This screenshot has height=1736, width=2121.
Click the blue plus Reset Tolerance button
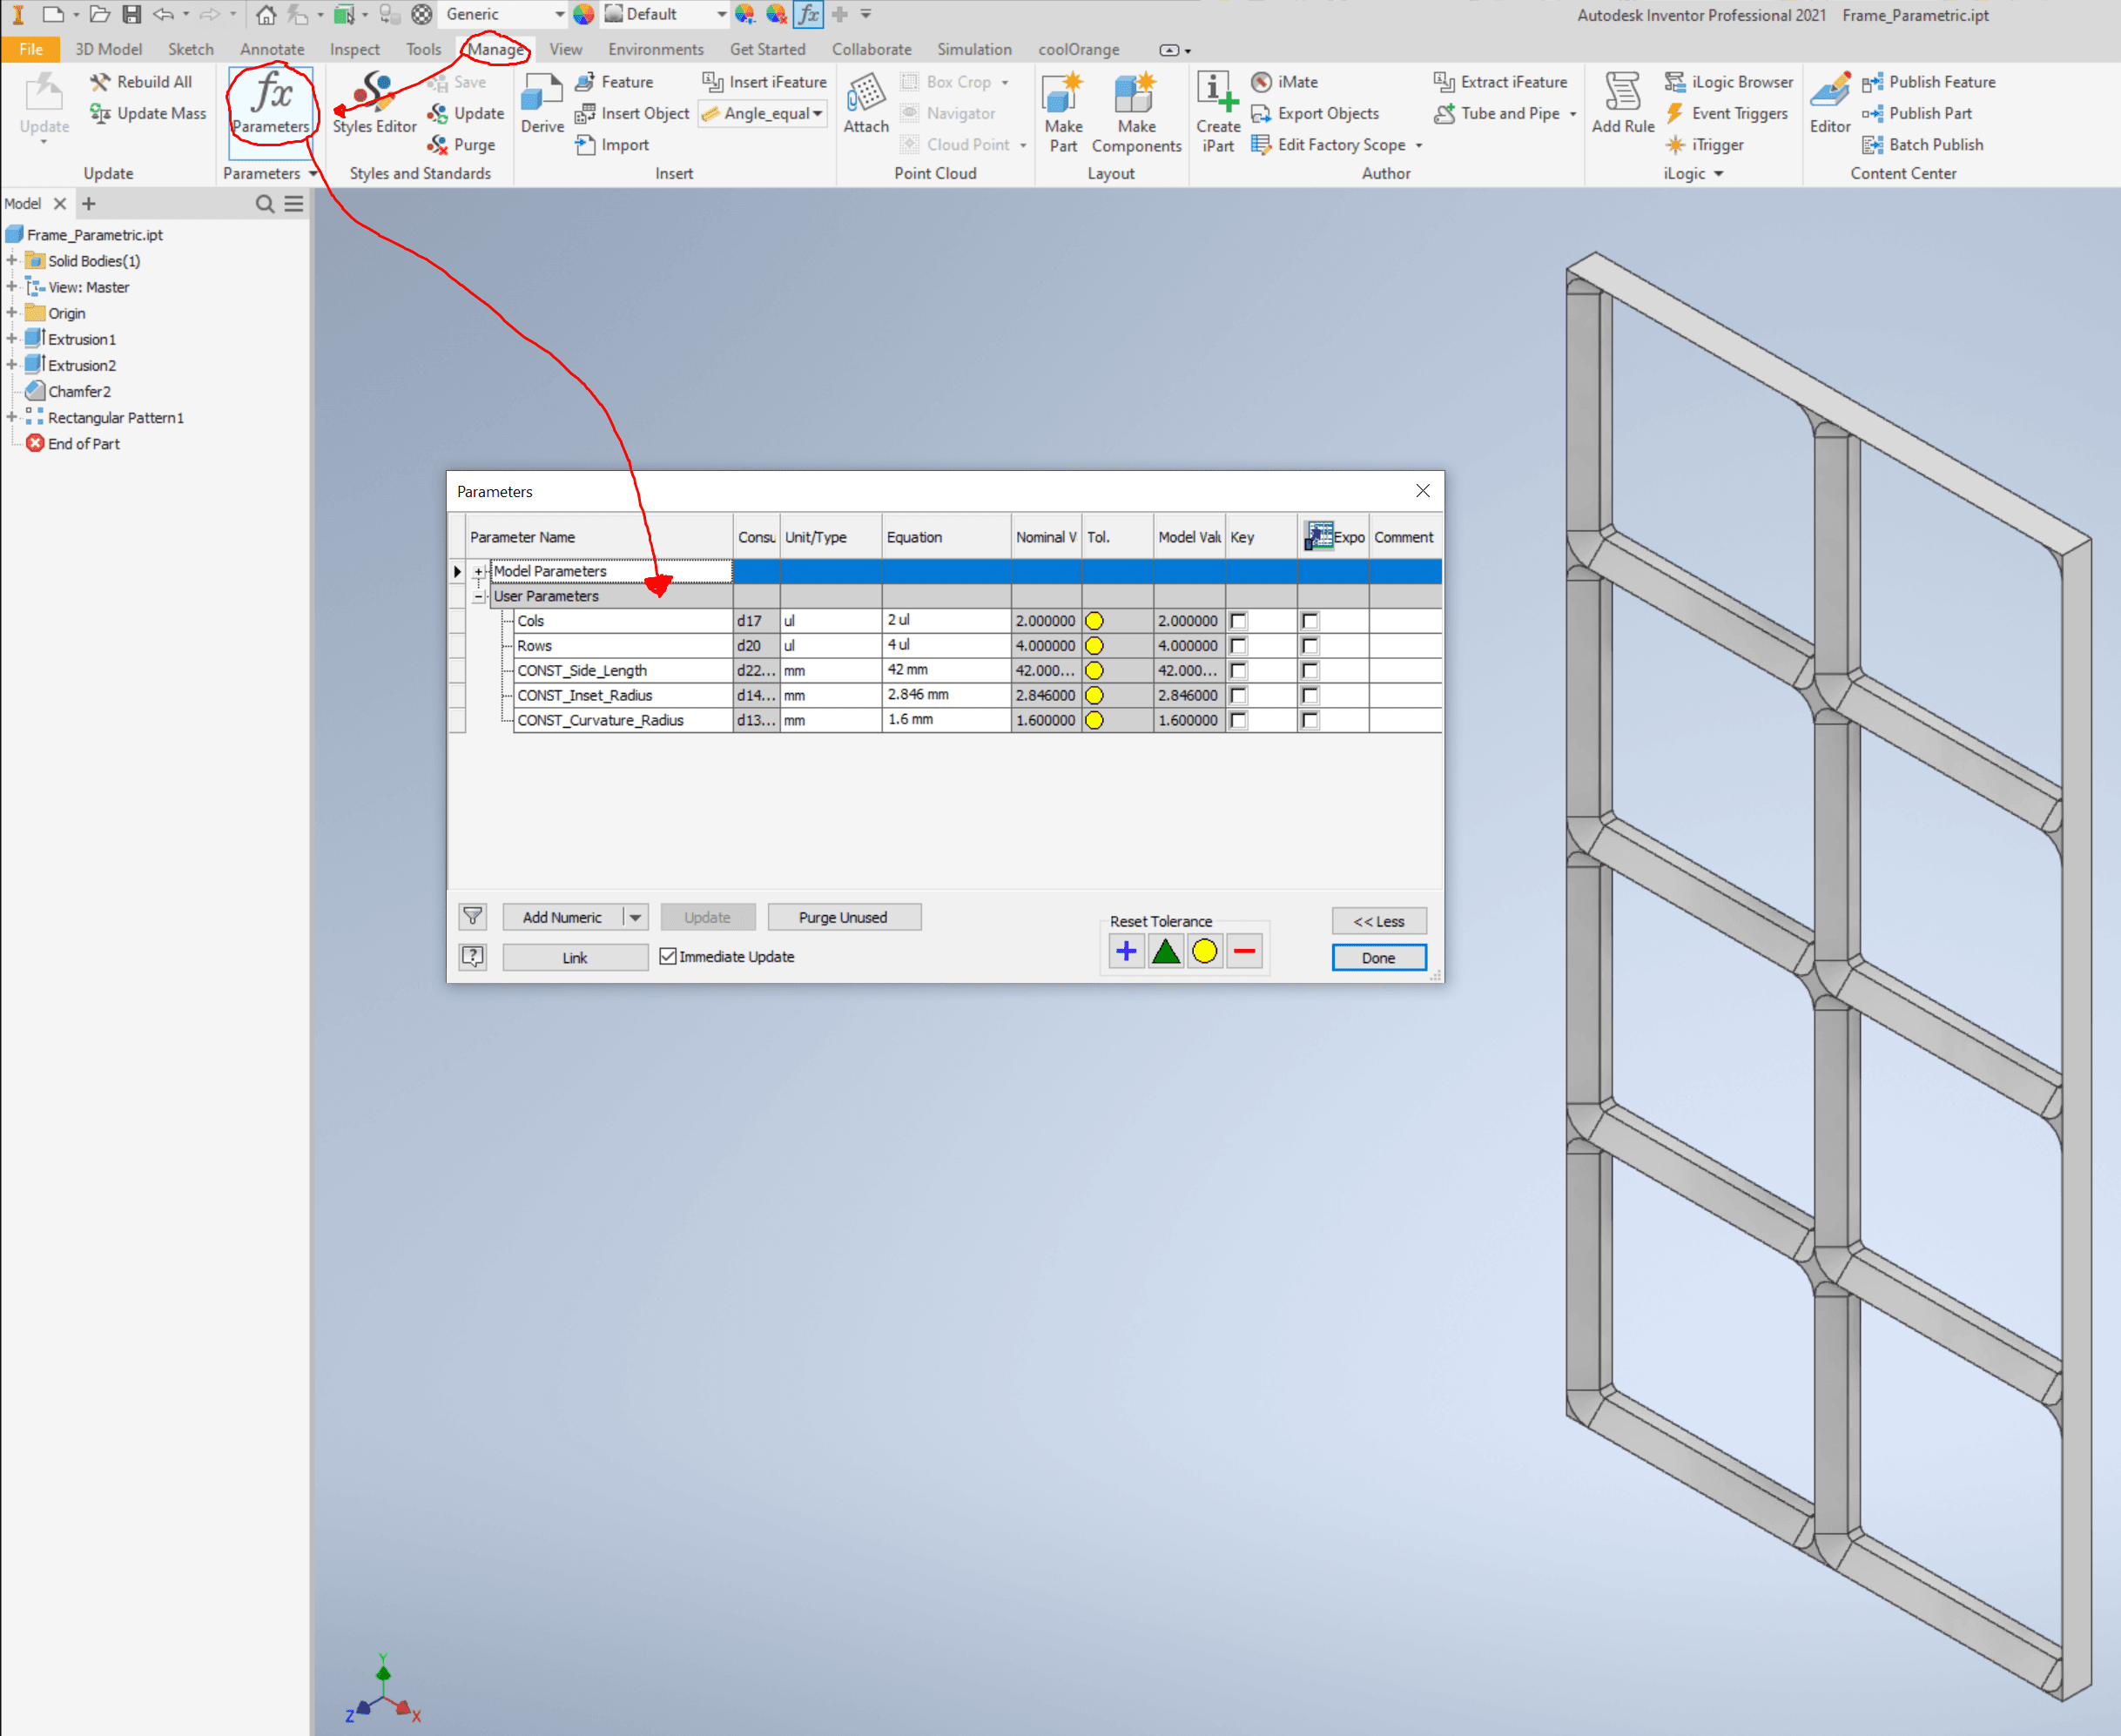1126,951
